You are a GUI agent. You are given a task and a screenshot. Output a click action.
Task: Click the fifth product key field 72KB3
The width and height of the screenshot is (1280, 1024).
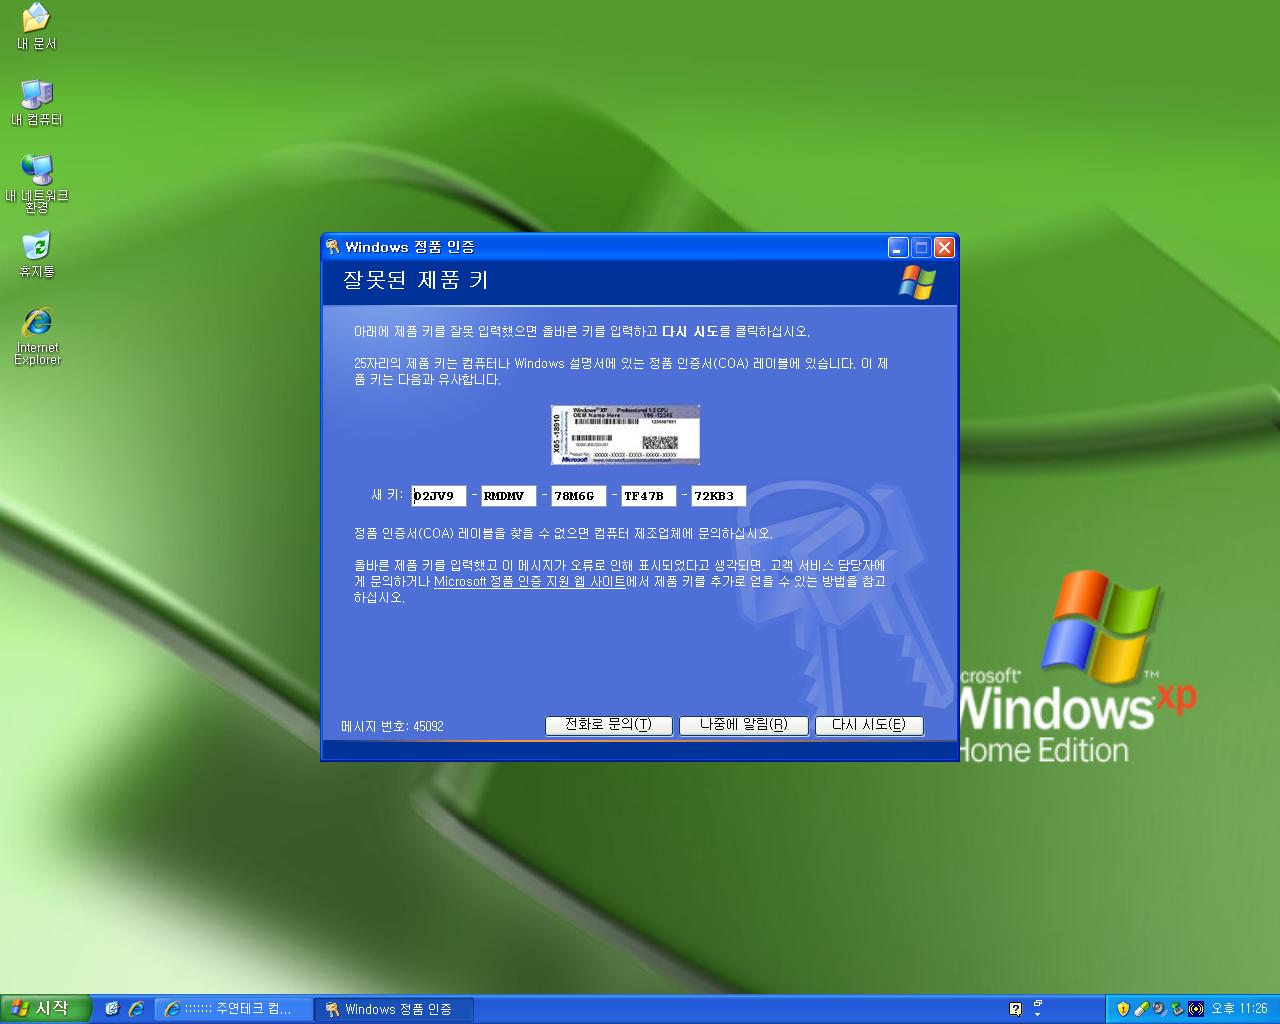pyautogui.click(x=719, y=496)
